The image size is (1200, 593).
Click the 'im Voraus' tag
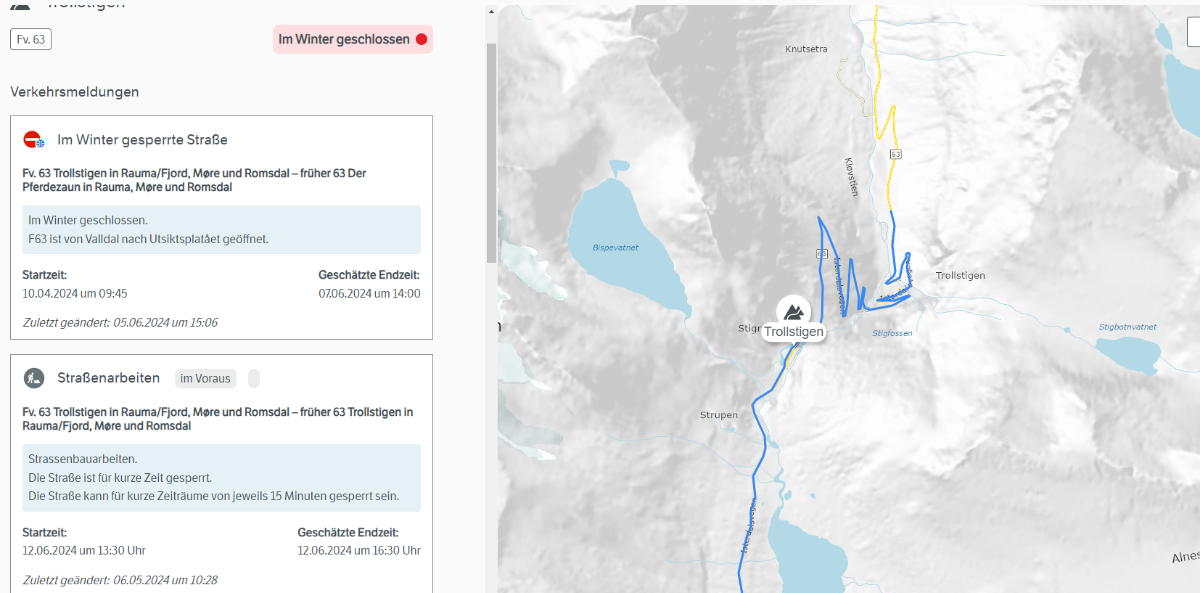pyautogui.click(x=206, y=378)
